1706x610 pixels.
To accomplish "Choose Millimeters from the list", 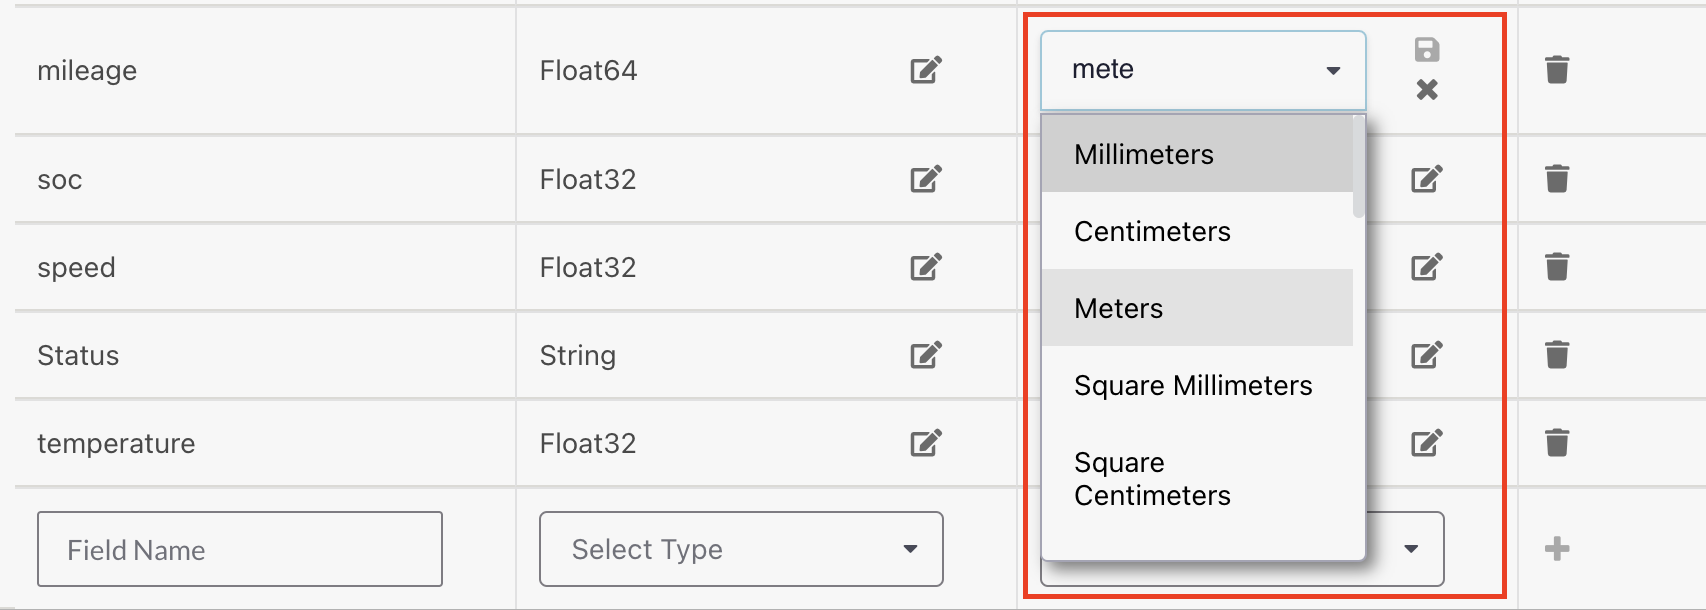I will tap(1144, 154).
